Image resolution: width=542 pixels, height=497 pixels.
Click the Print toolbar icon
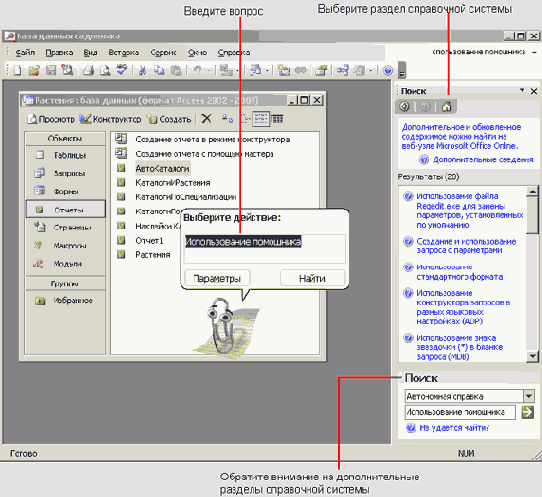(x=88, y=71)
